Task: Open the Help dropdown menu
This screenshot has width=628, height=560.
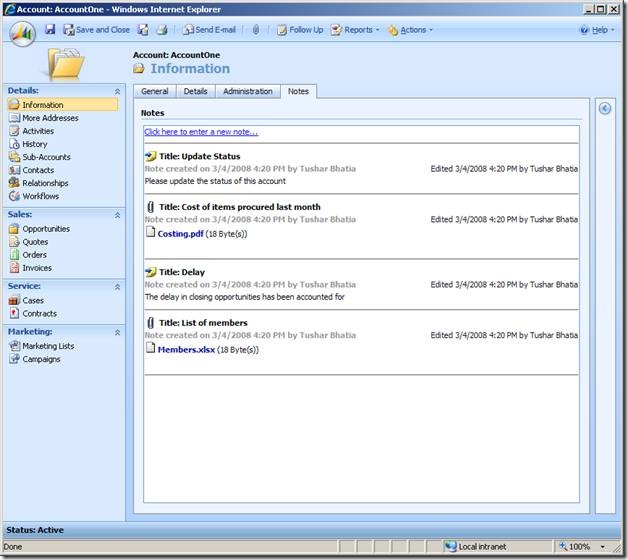Action: (x=599, y=30)
